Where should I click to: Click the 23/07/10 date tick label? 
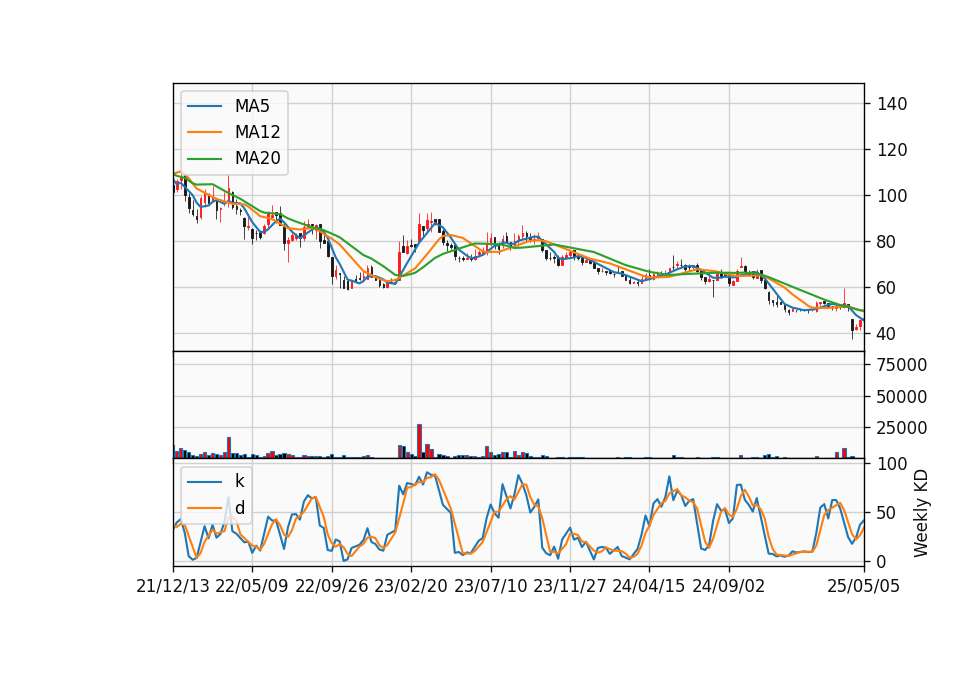490,586
